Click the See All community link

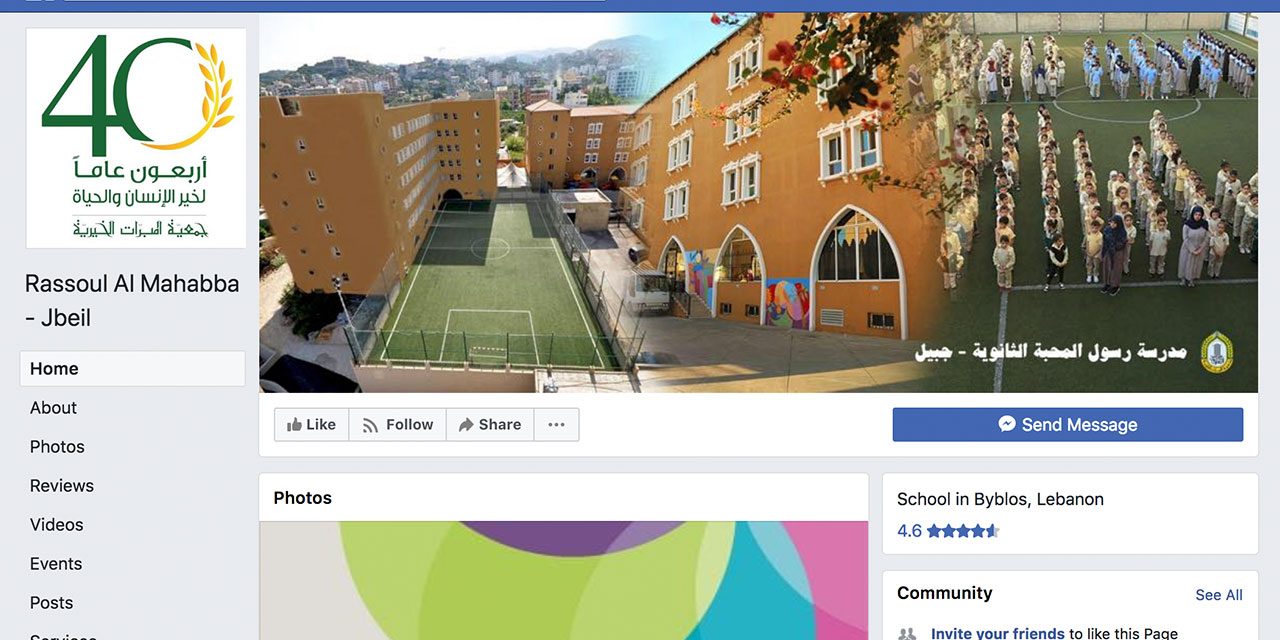[x=1219, y=595]
